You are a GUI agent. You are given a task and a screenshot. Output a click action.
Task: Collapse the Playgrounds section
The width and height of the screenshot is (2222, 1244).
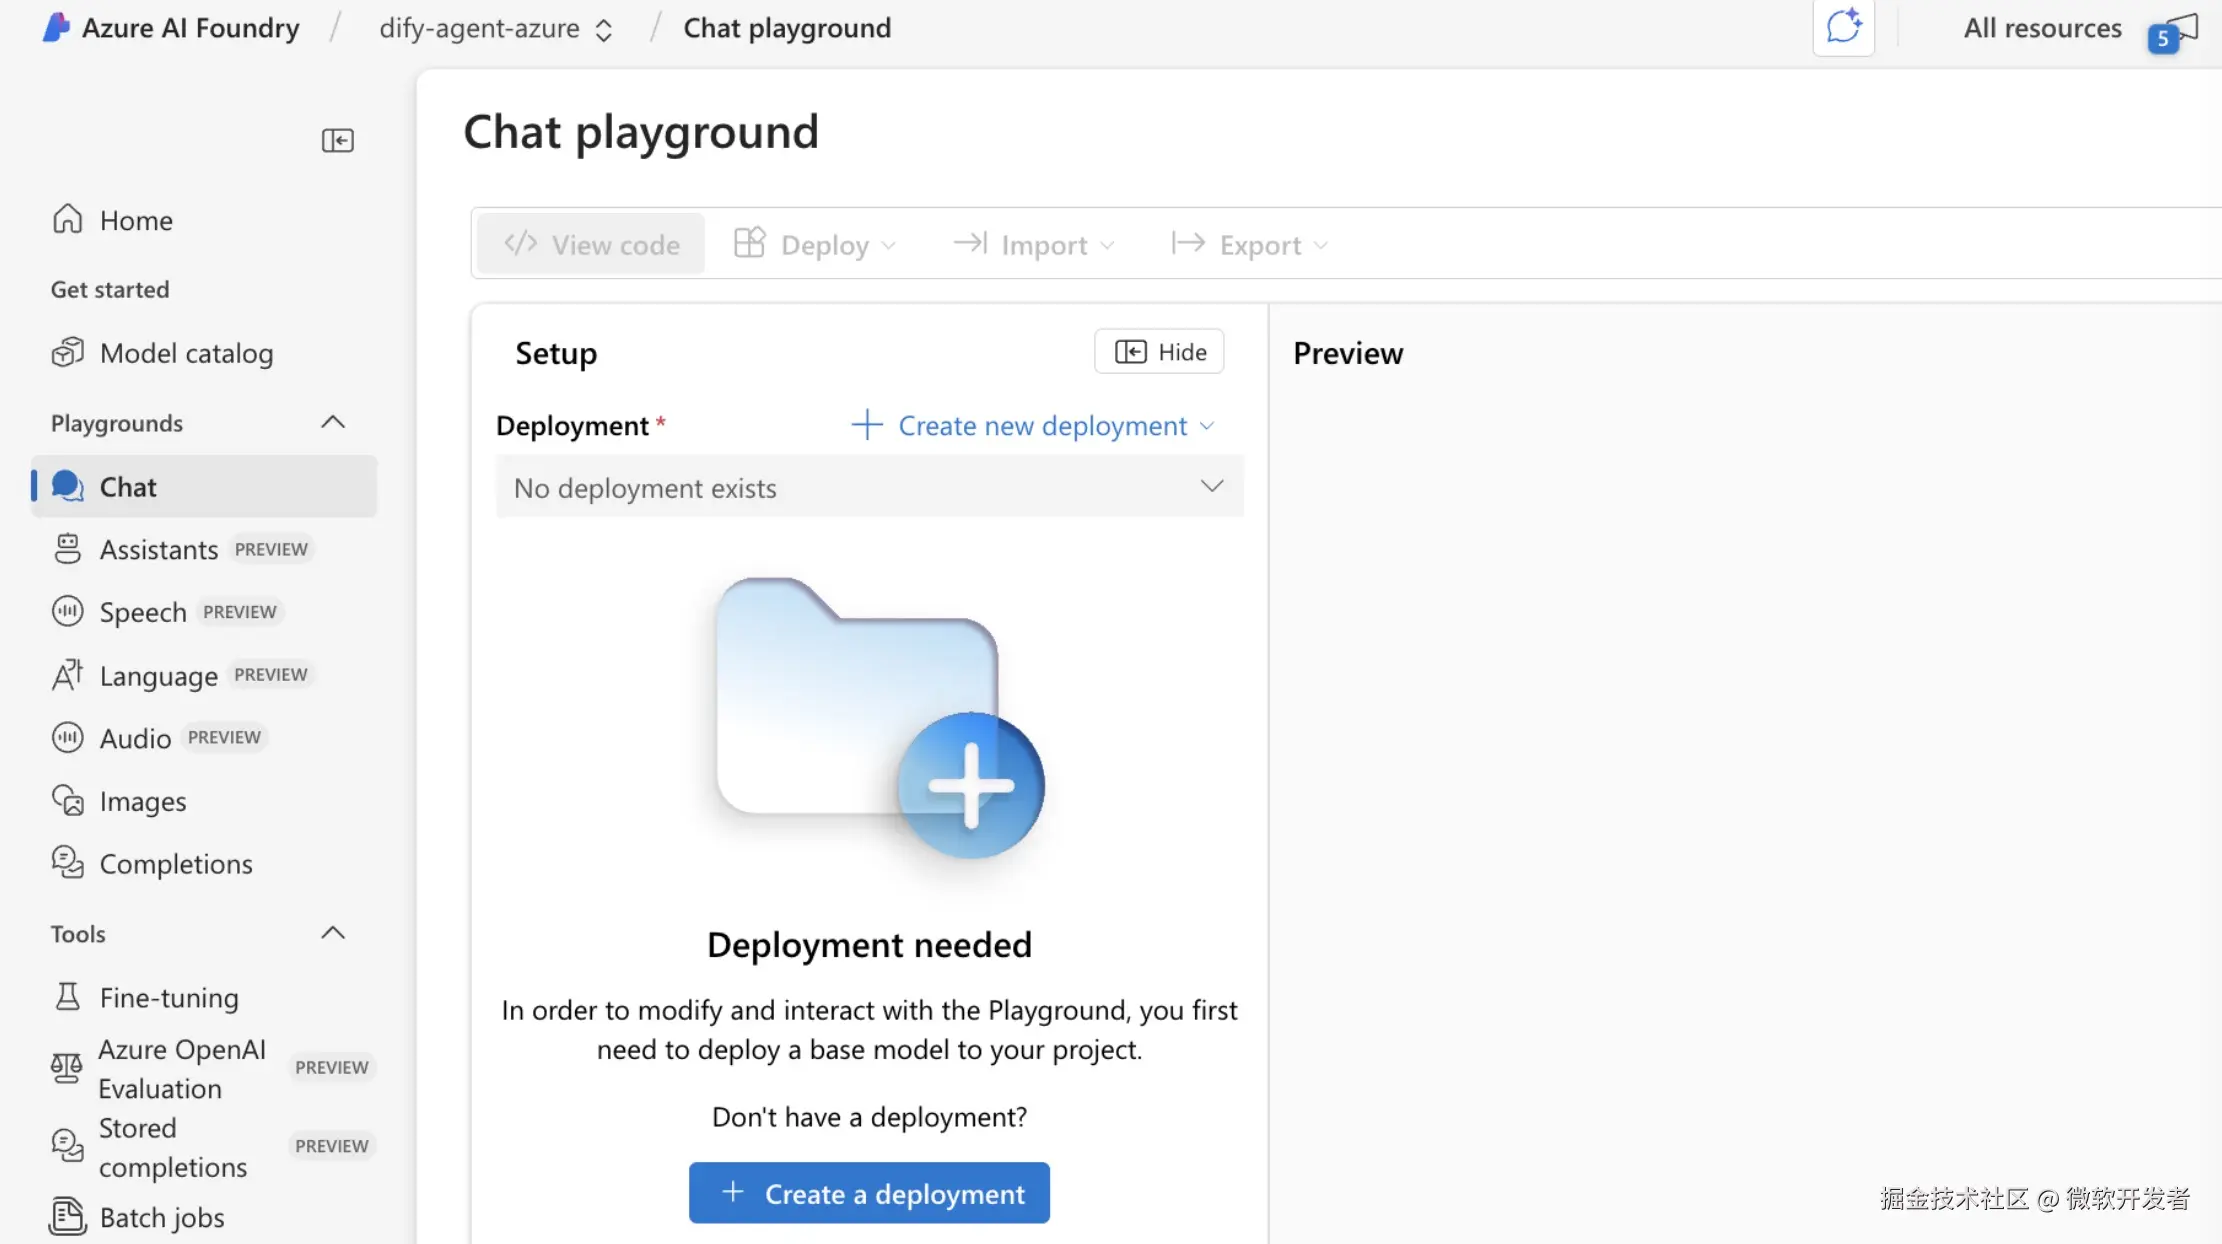point(333,422)
